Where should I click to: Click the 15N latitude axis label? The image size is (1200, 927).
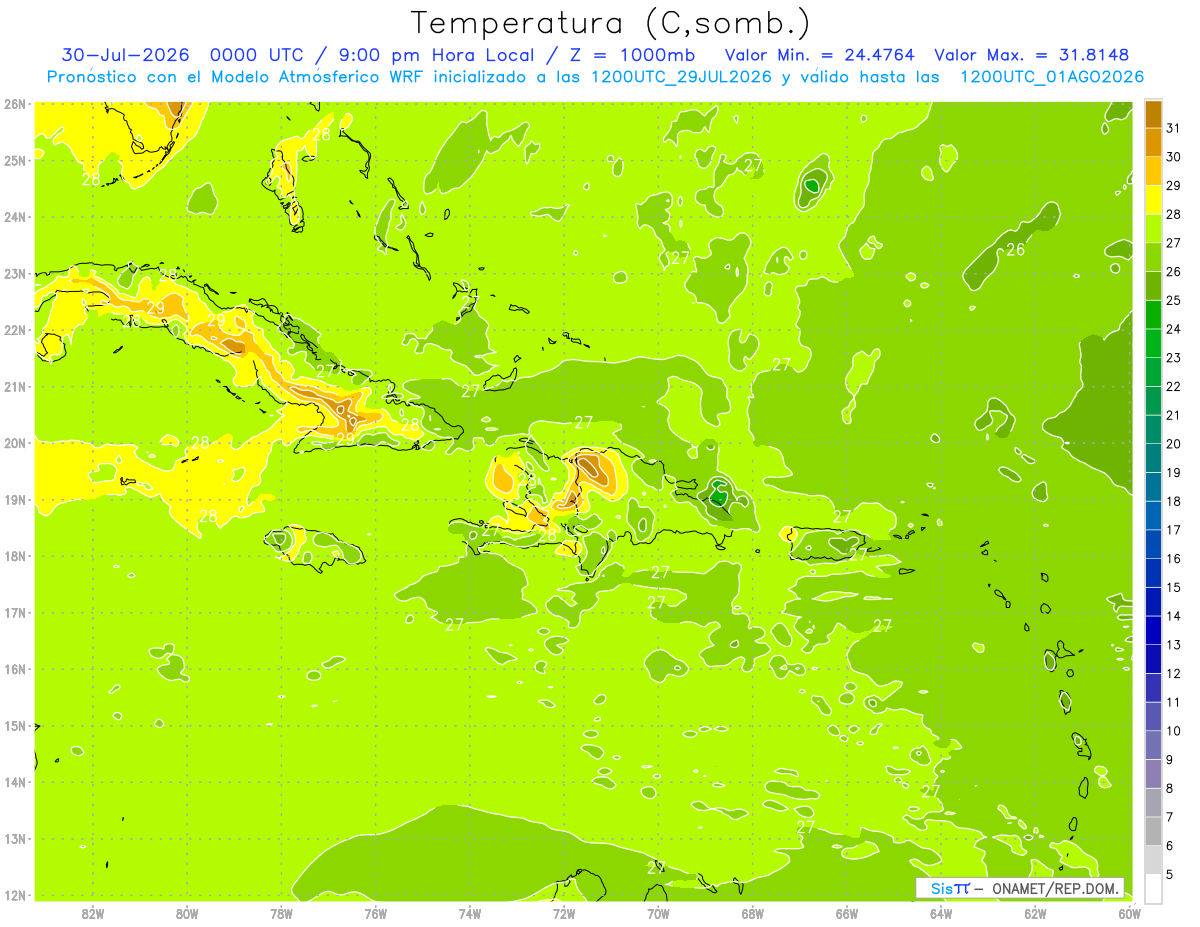[x=14, y=725]
